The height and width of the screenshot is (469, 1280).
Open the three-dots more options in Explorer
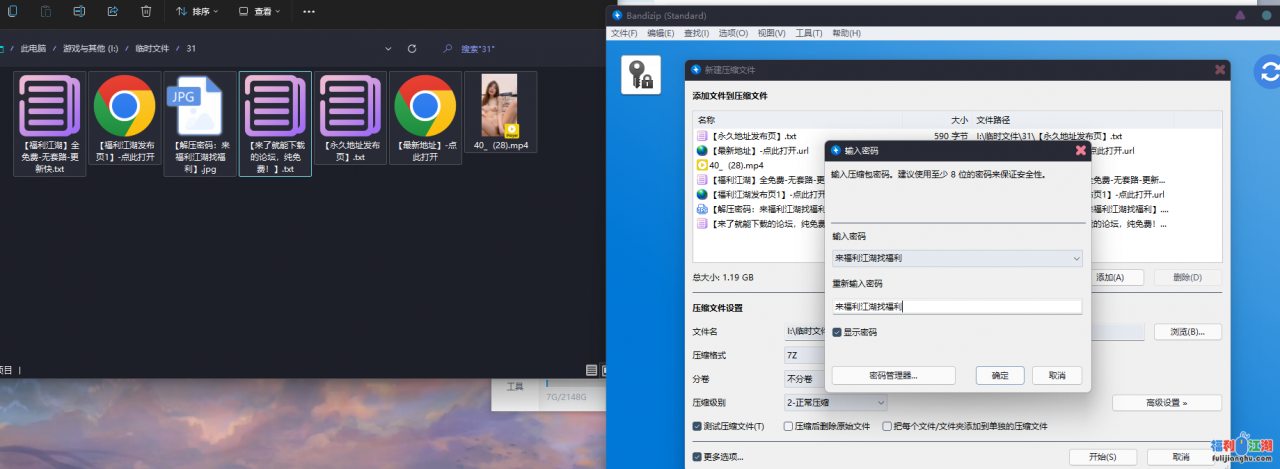click(308, 11)
